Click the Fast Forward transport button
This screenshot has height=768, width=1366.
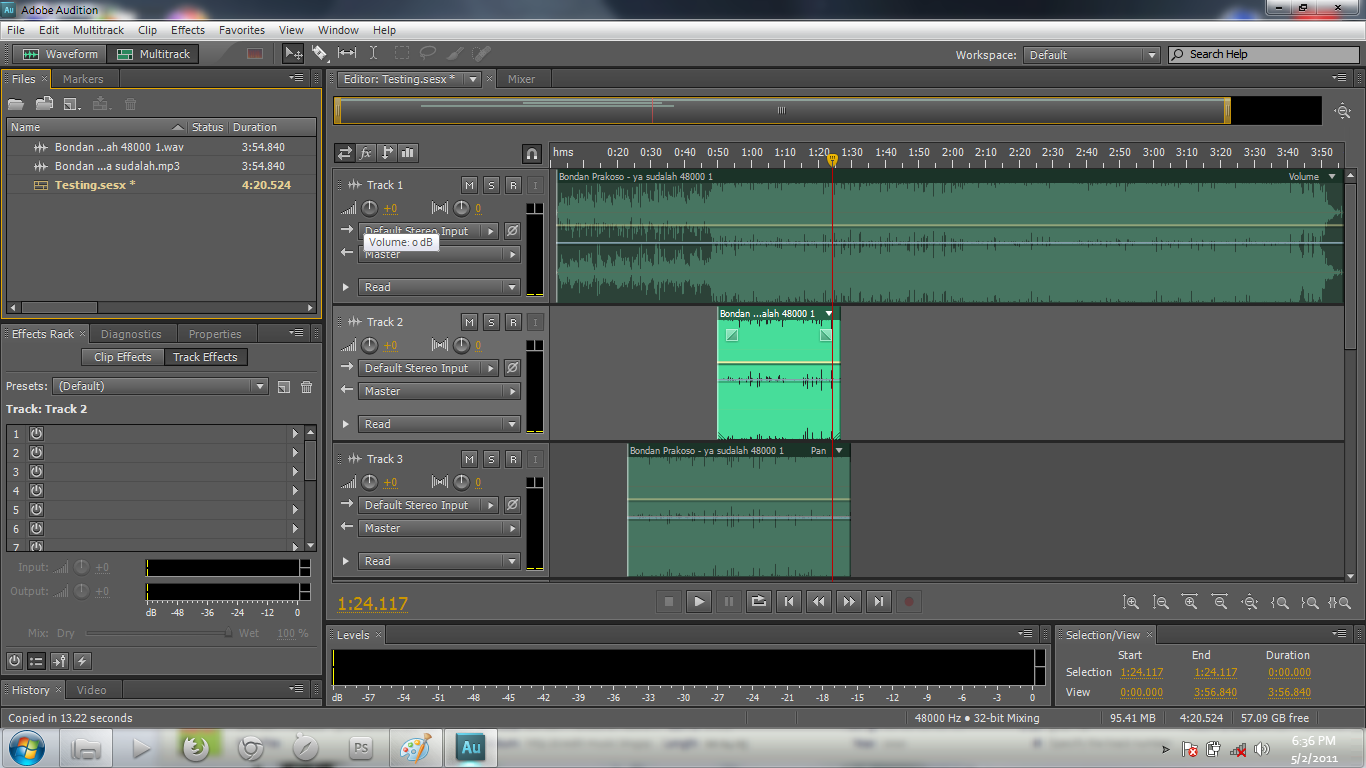pyautogui.click(x=849, y=601)
